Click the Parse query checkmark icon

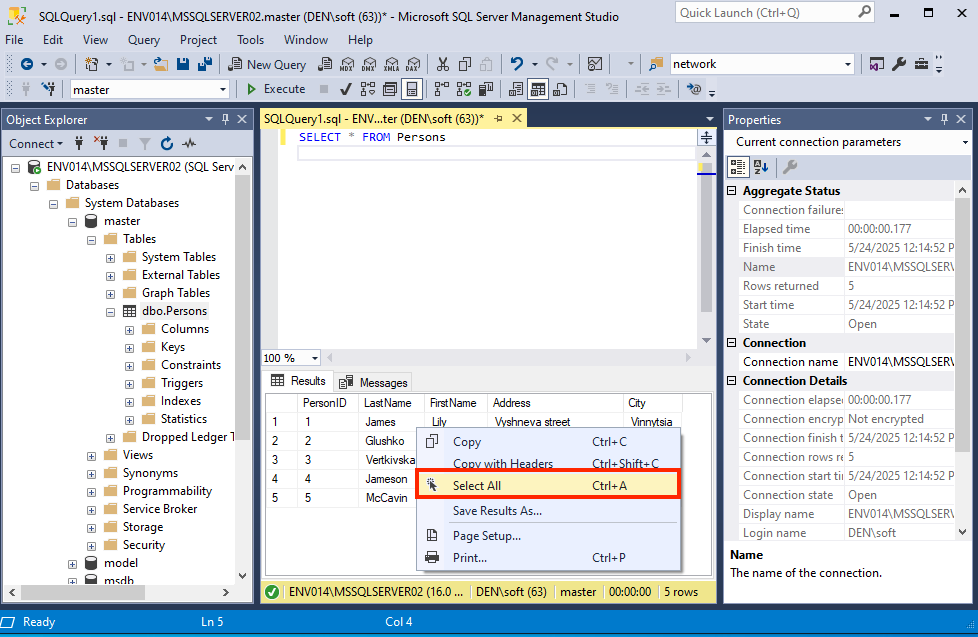[346, 89]
